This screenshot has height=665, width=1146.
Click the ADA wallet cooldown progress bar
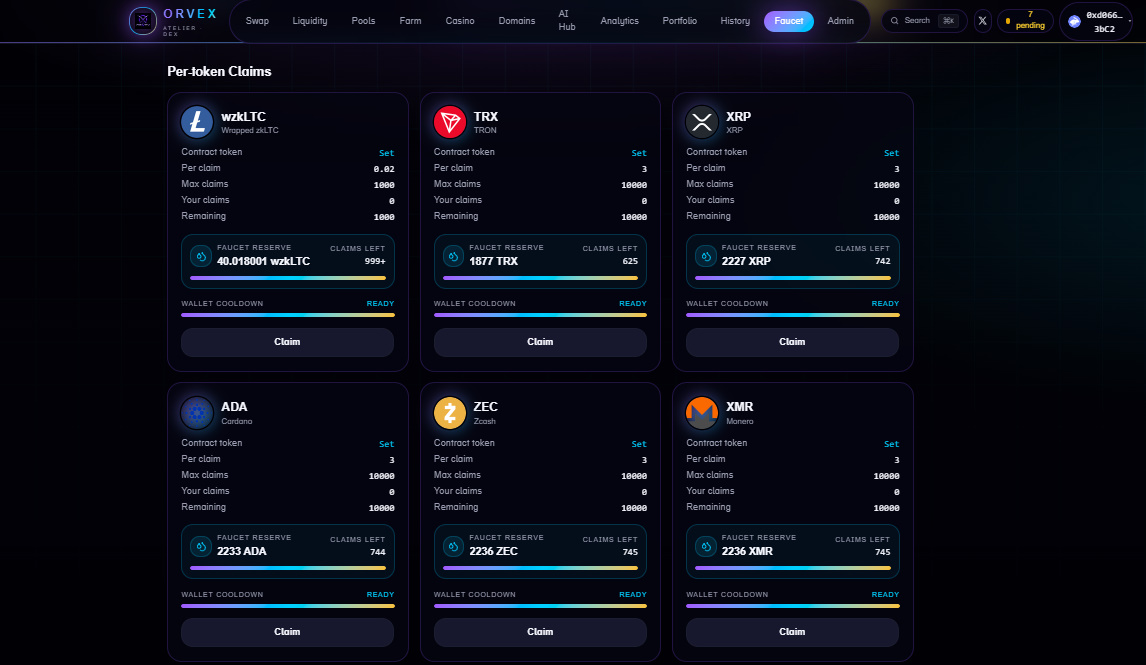point(288,606)
